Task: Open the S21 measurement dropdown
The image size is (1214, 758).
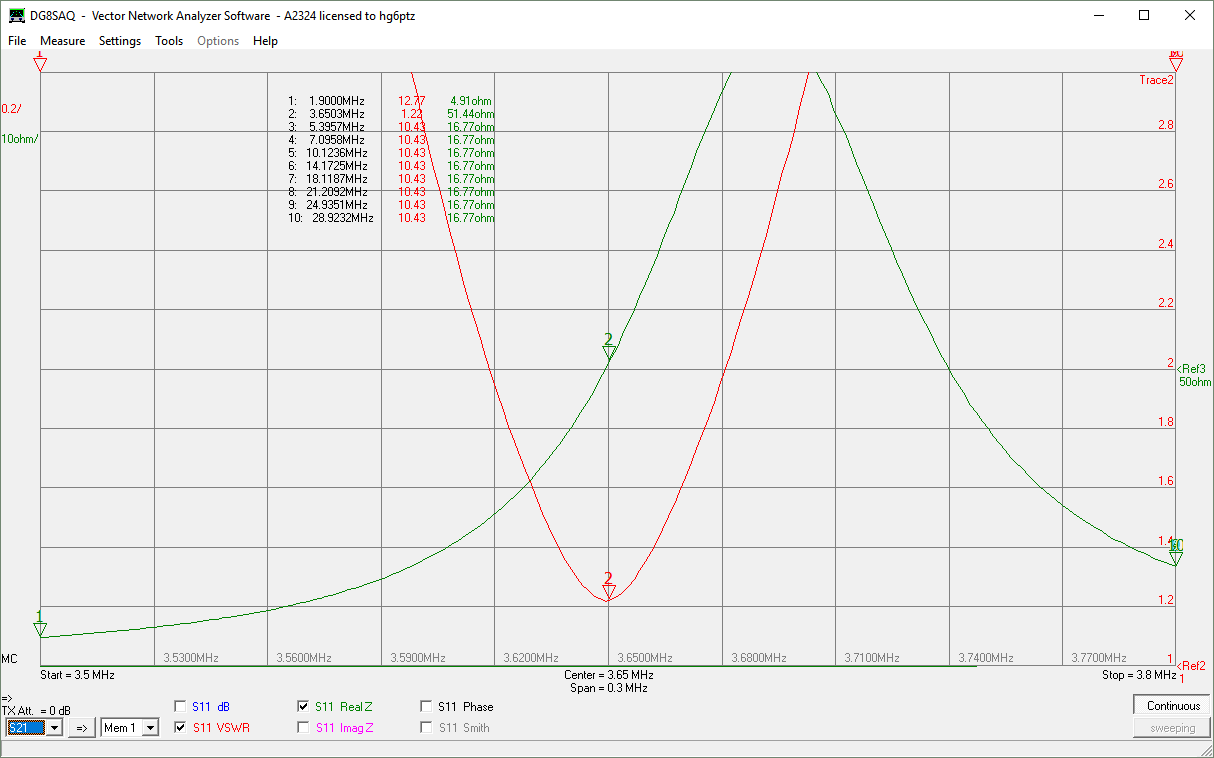Action: point(55,728)
